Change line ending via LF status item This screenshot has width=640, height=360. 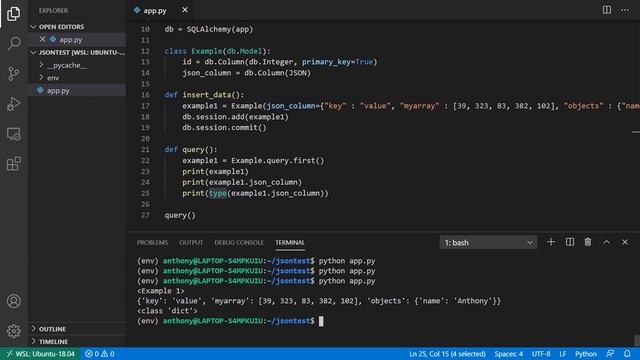(x=562, y=354)
